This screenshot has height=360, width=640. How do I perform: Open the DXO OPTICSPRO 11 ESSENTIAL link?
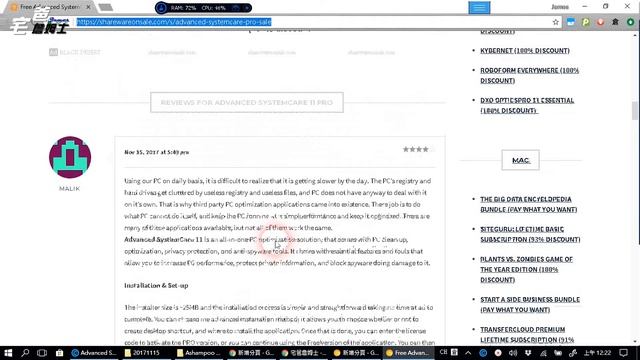527,105
